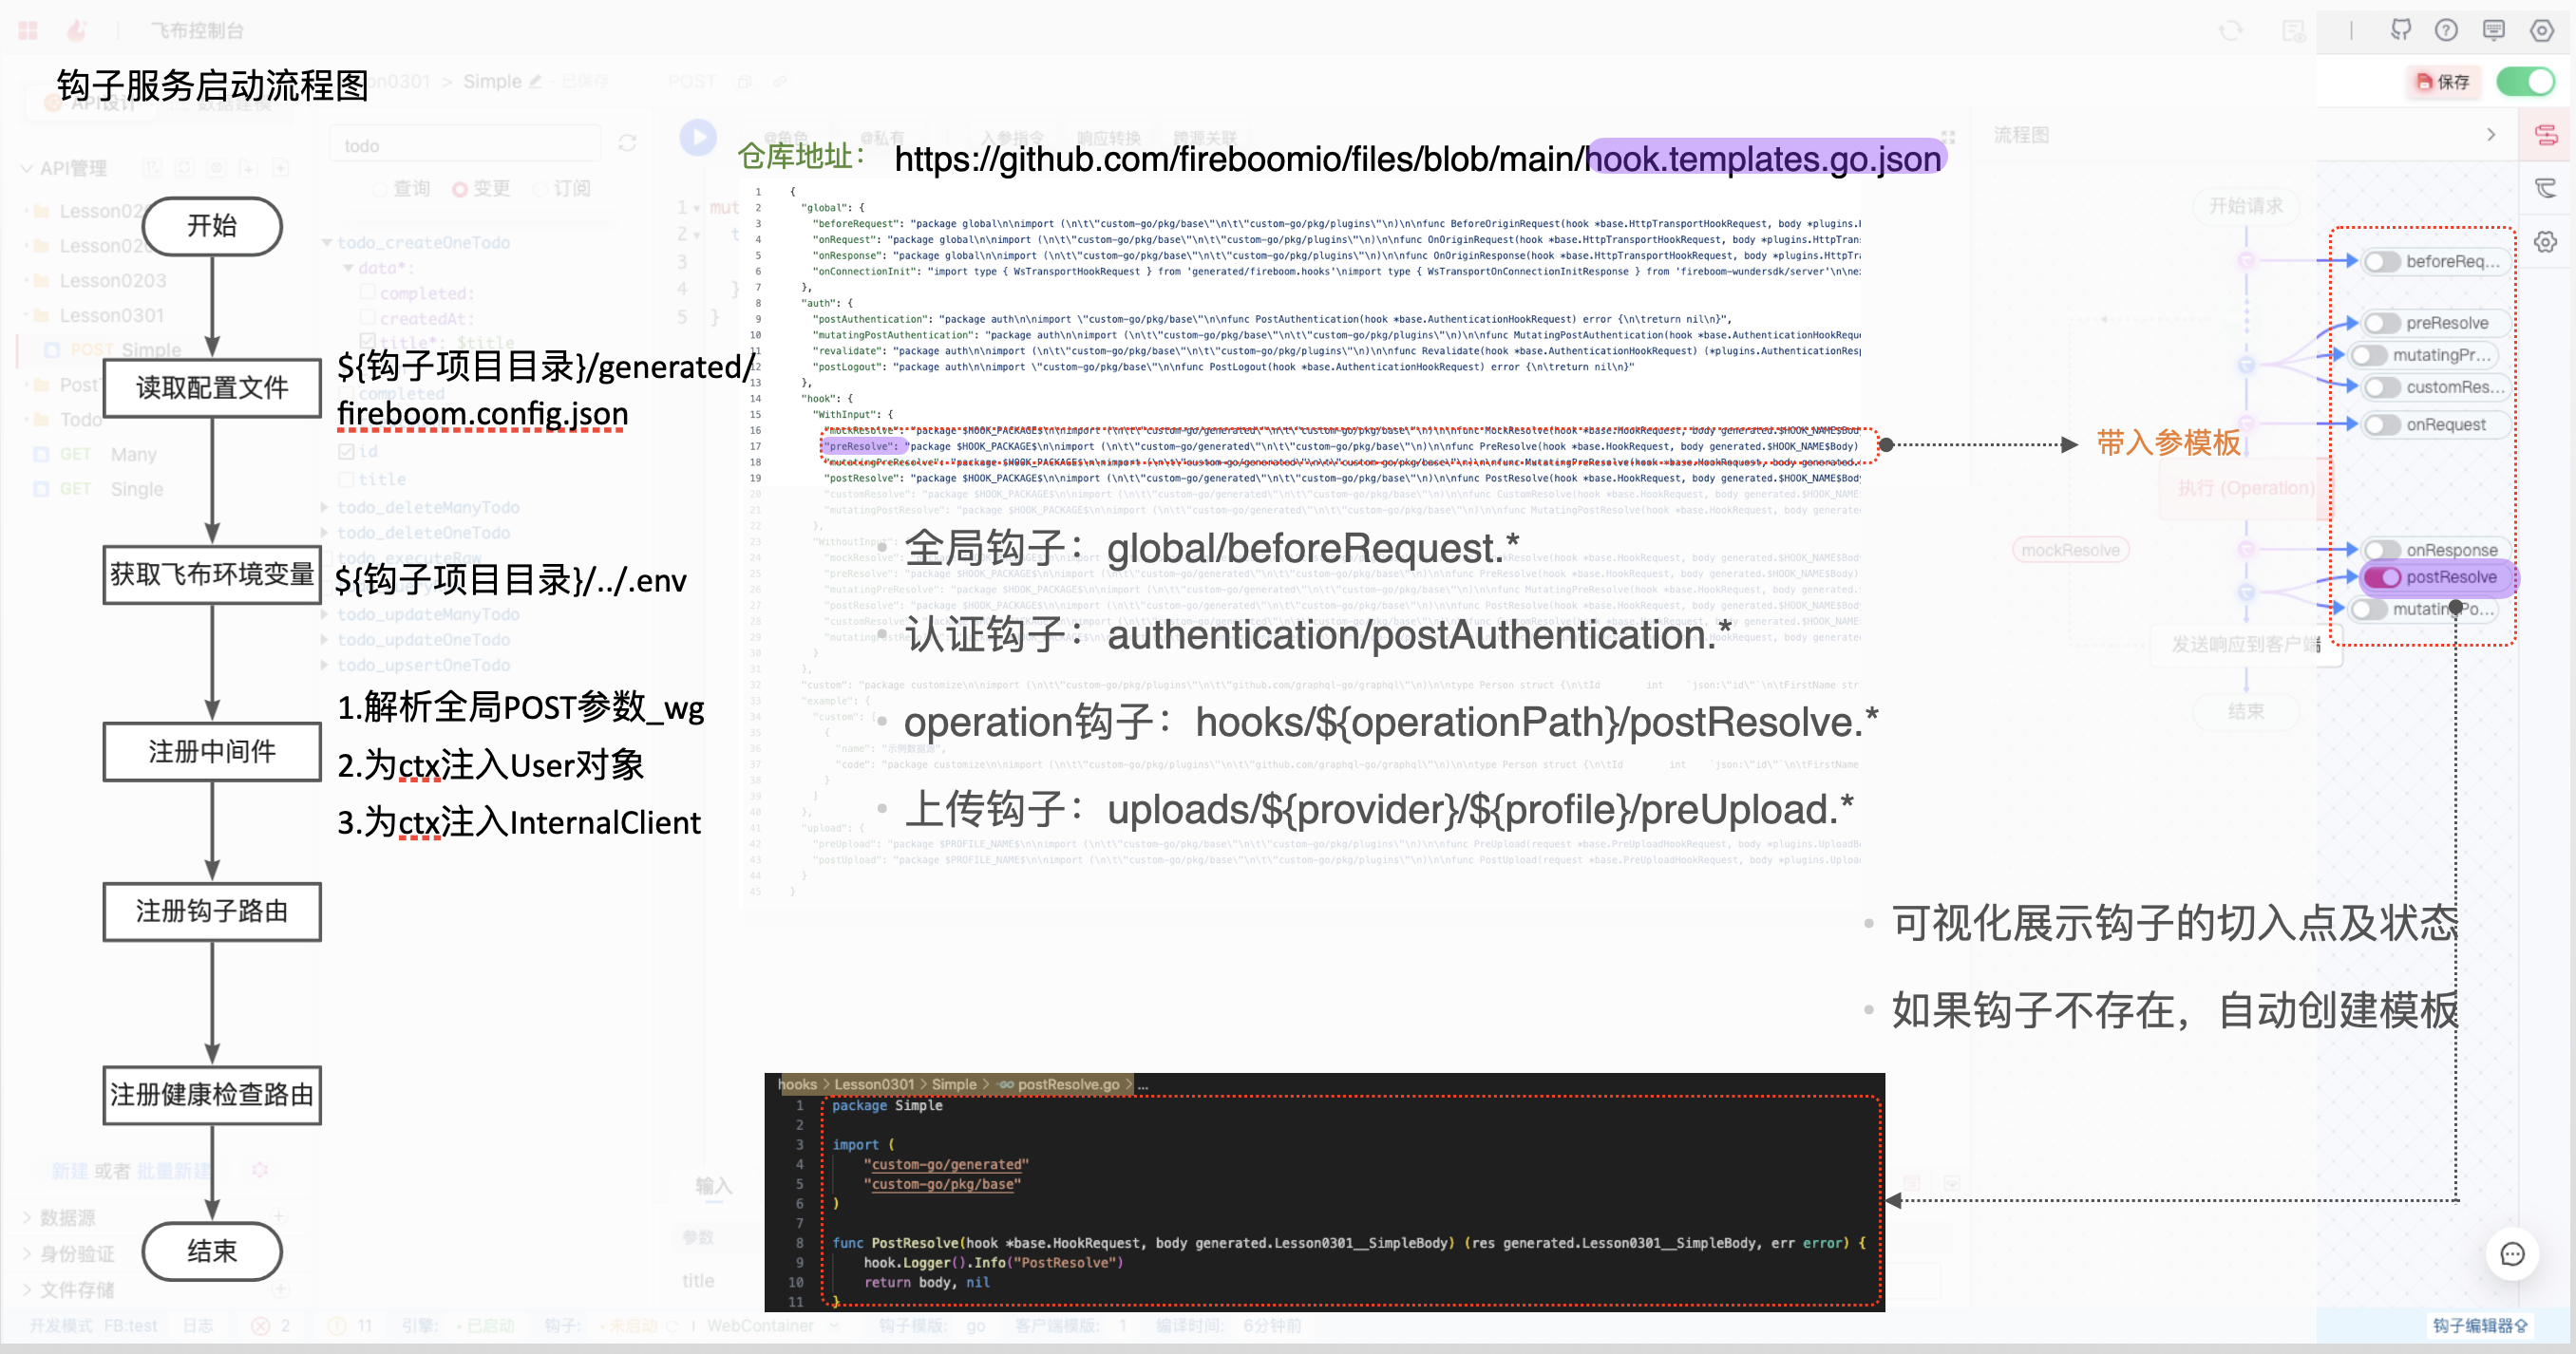Click the gear icon in the right sidebar

2546,242
